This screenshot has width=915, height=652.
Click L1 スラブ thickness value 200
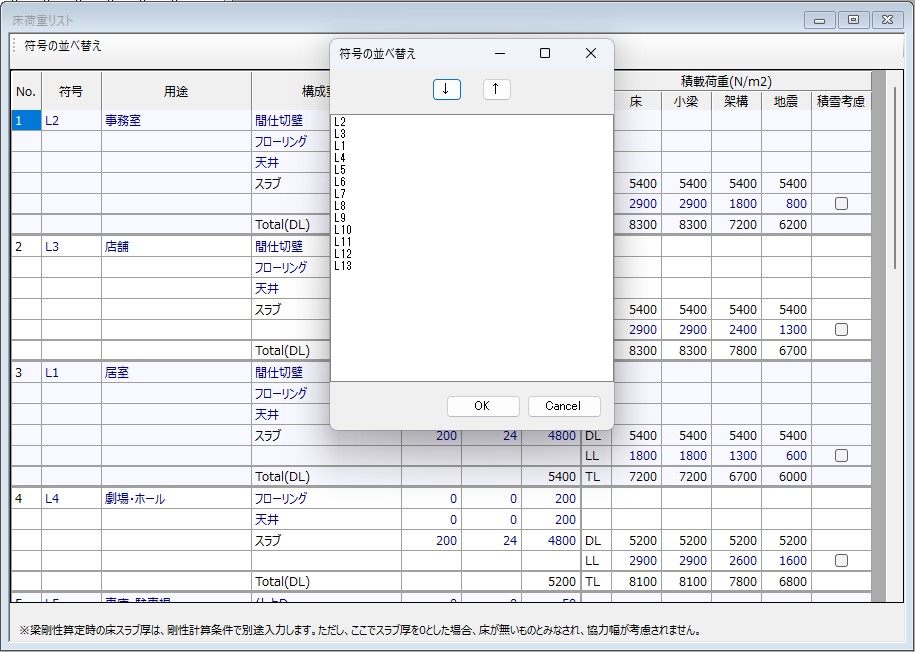coord(431,435)
